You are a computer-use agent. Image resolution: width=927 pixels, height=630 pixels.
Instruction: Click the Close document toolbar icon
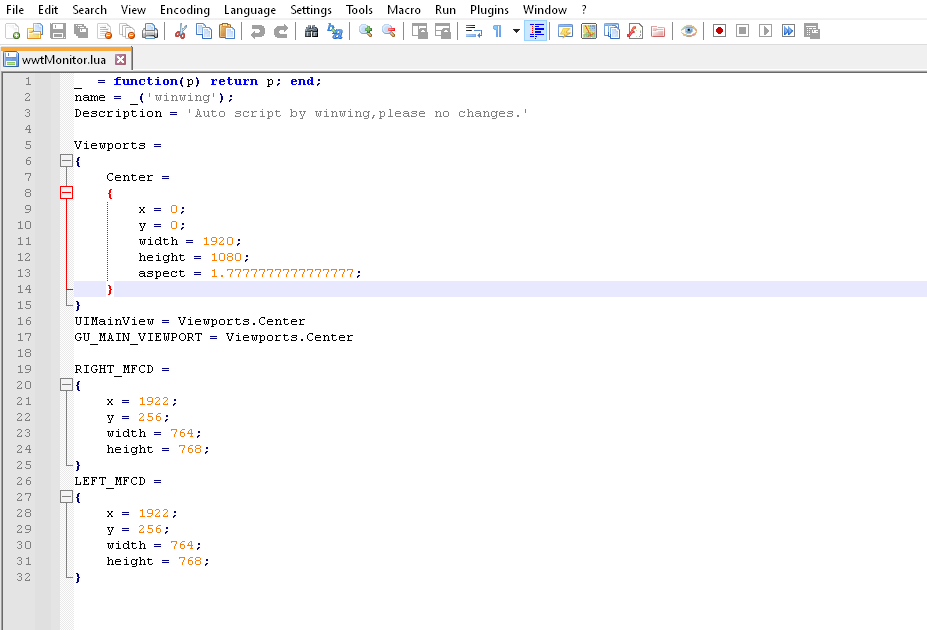[x=104, y=31]
